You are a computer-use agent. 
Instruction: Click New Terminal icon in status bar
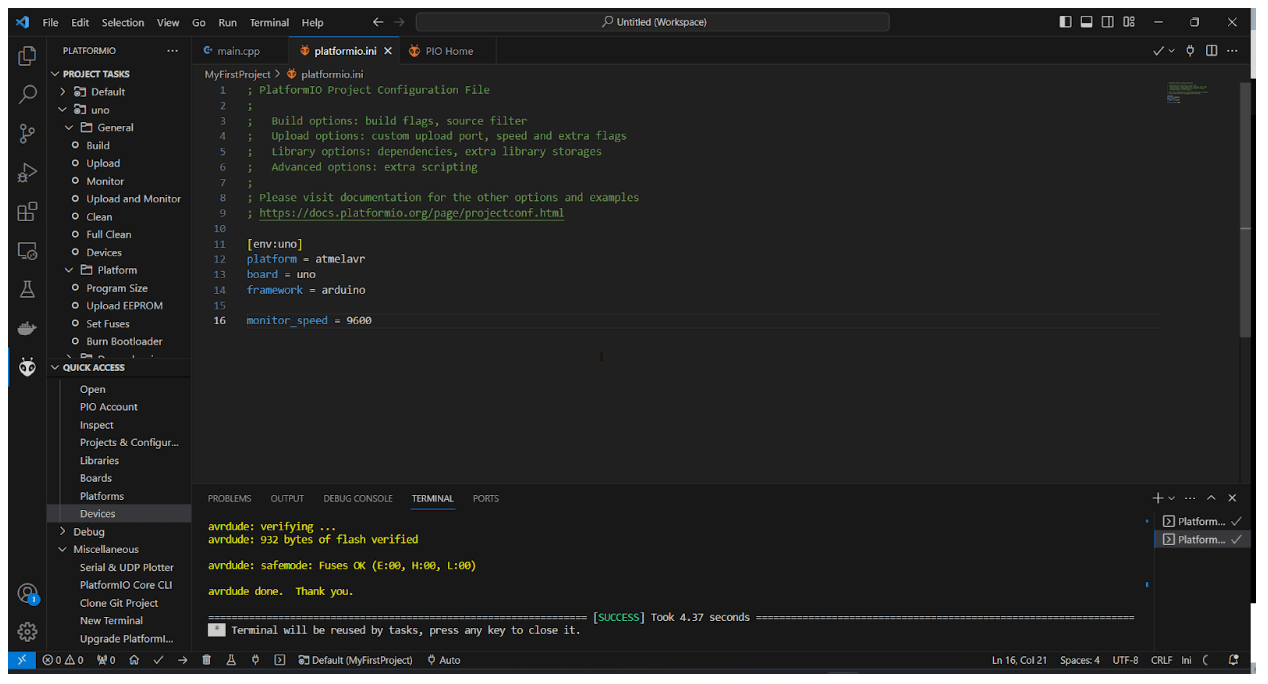279,660
